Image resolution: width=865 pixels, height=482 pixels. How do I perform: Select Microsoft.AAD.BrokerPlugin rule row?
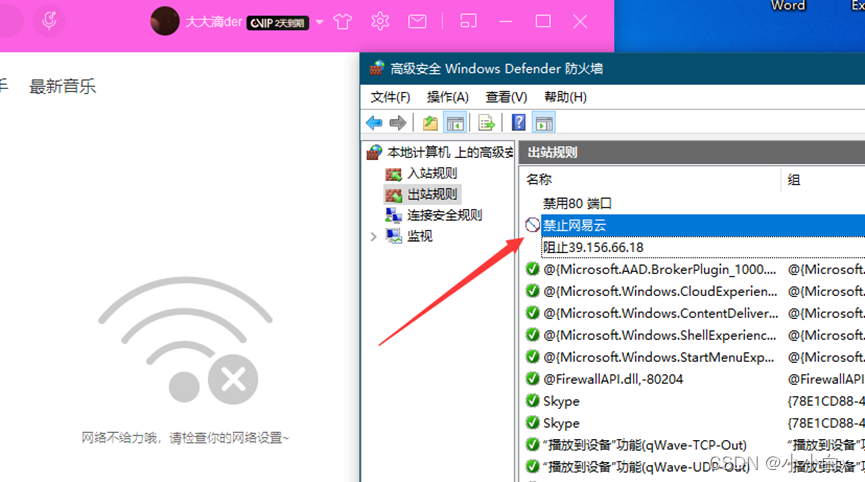coord(694,269)
